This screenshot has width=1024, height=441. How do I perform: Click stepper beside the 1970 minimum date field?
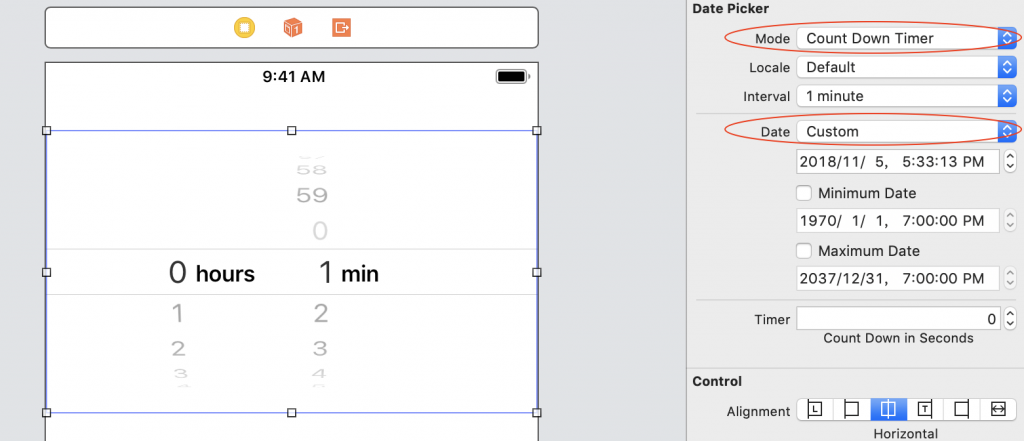click(1010, 220)
